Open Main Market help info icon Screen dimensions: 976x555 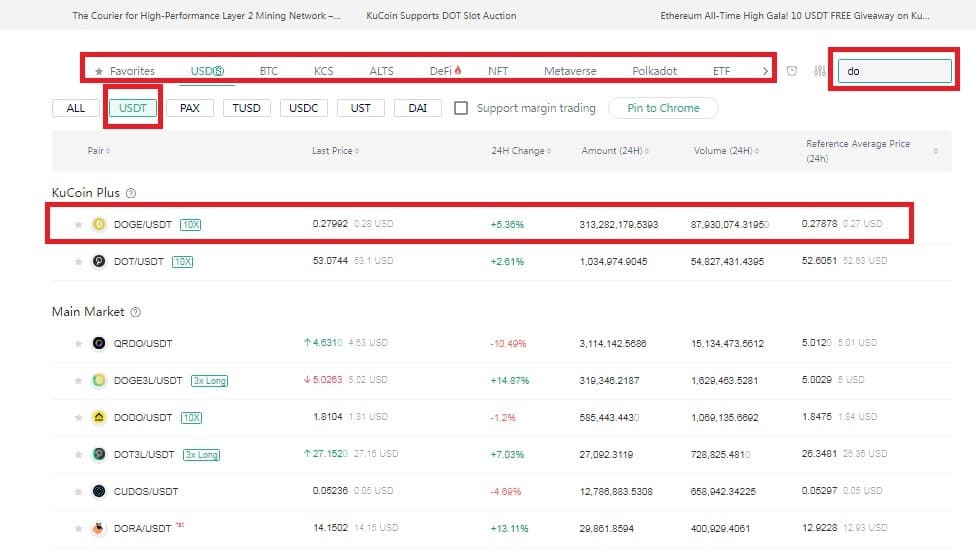point(136,312)
